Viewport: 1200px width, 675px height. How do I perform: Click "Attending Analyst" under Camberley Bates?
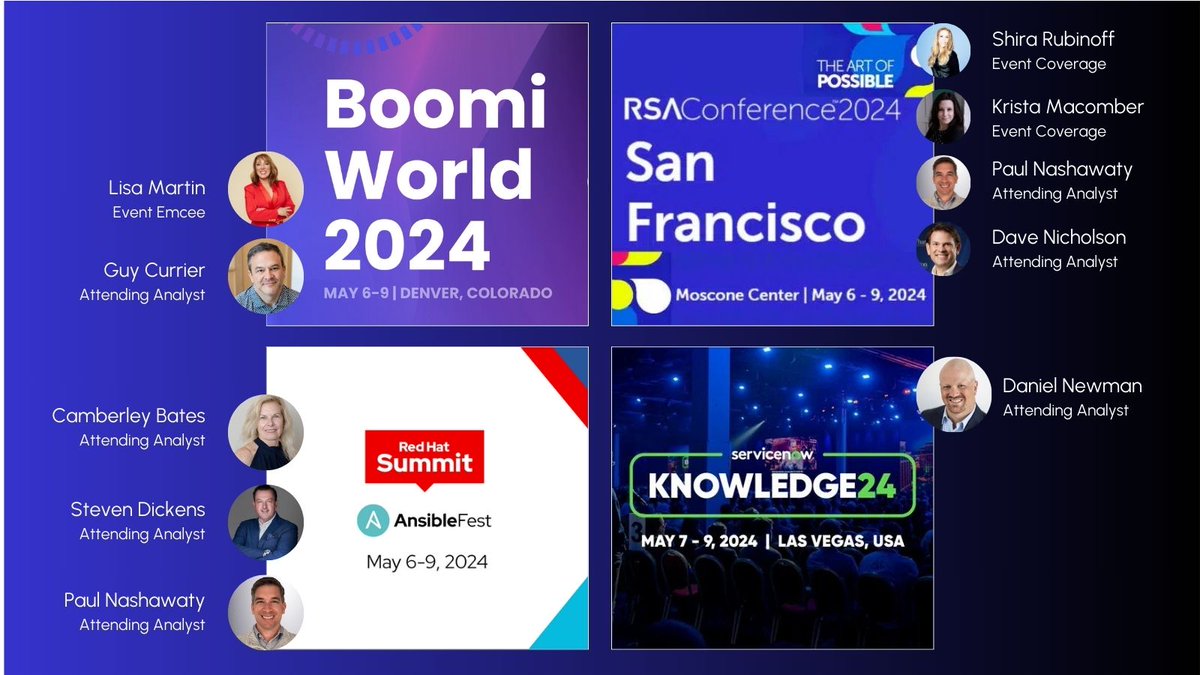pos(143,440)
